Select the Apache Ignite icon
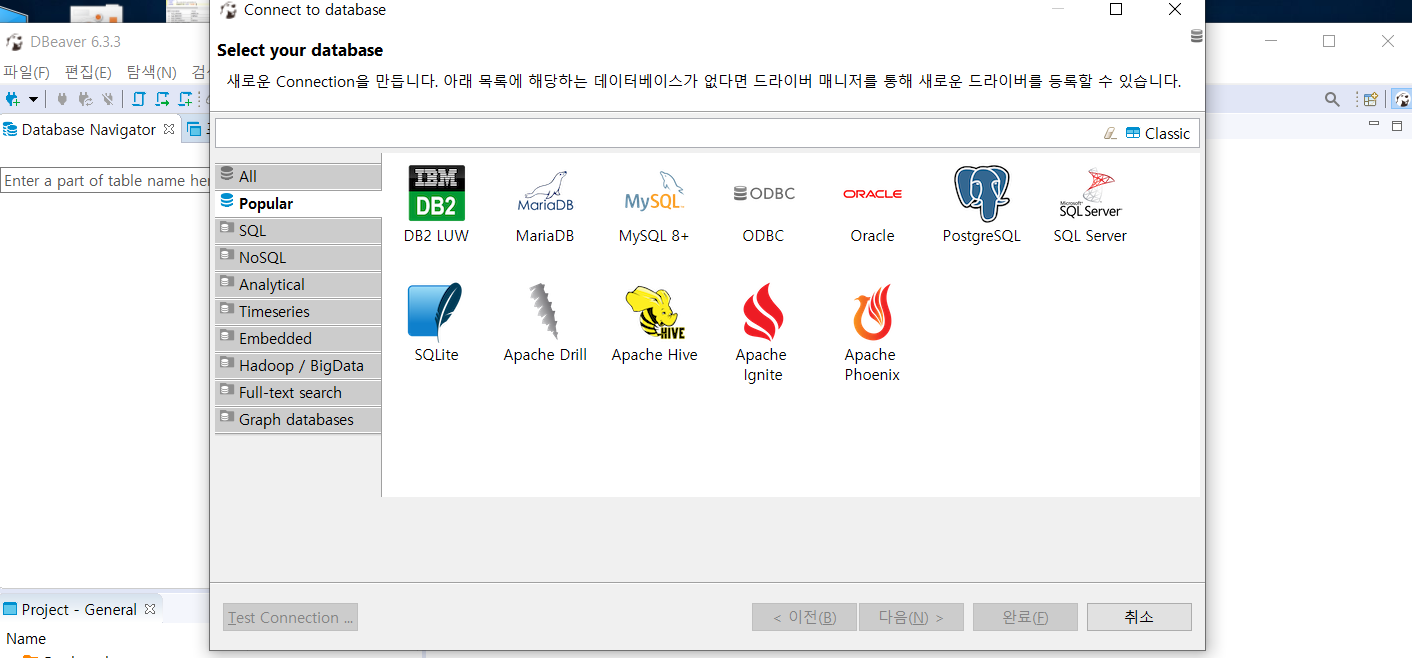The width and height of the screenshot is (1412, 658). click(x=763, y=312)
